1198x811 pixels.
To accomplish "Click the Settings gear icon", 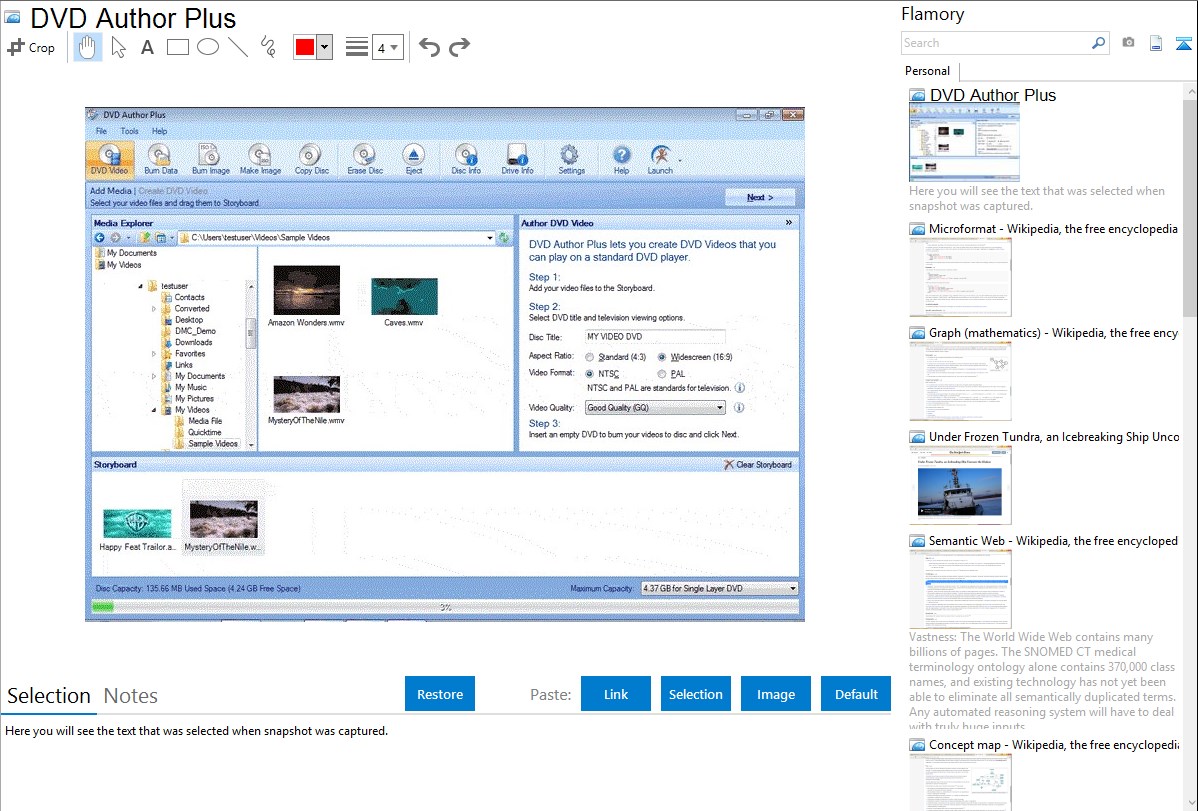I will coord(571,158).
